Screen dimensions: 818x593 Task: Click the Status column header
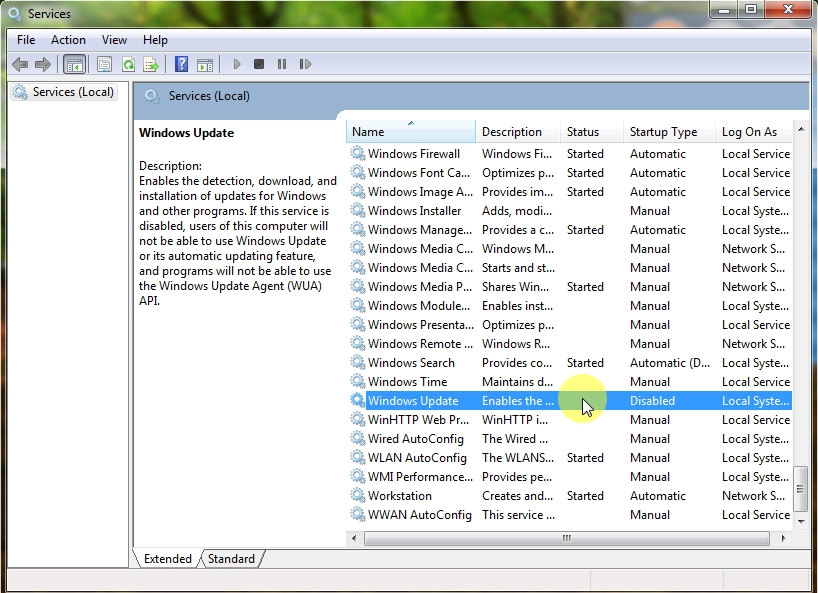click(x=583, y=132)
